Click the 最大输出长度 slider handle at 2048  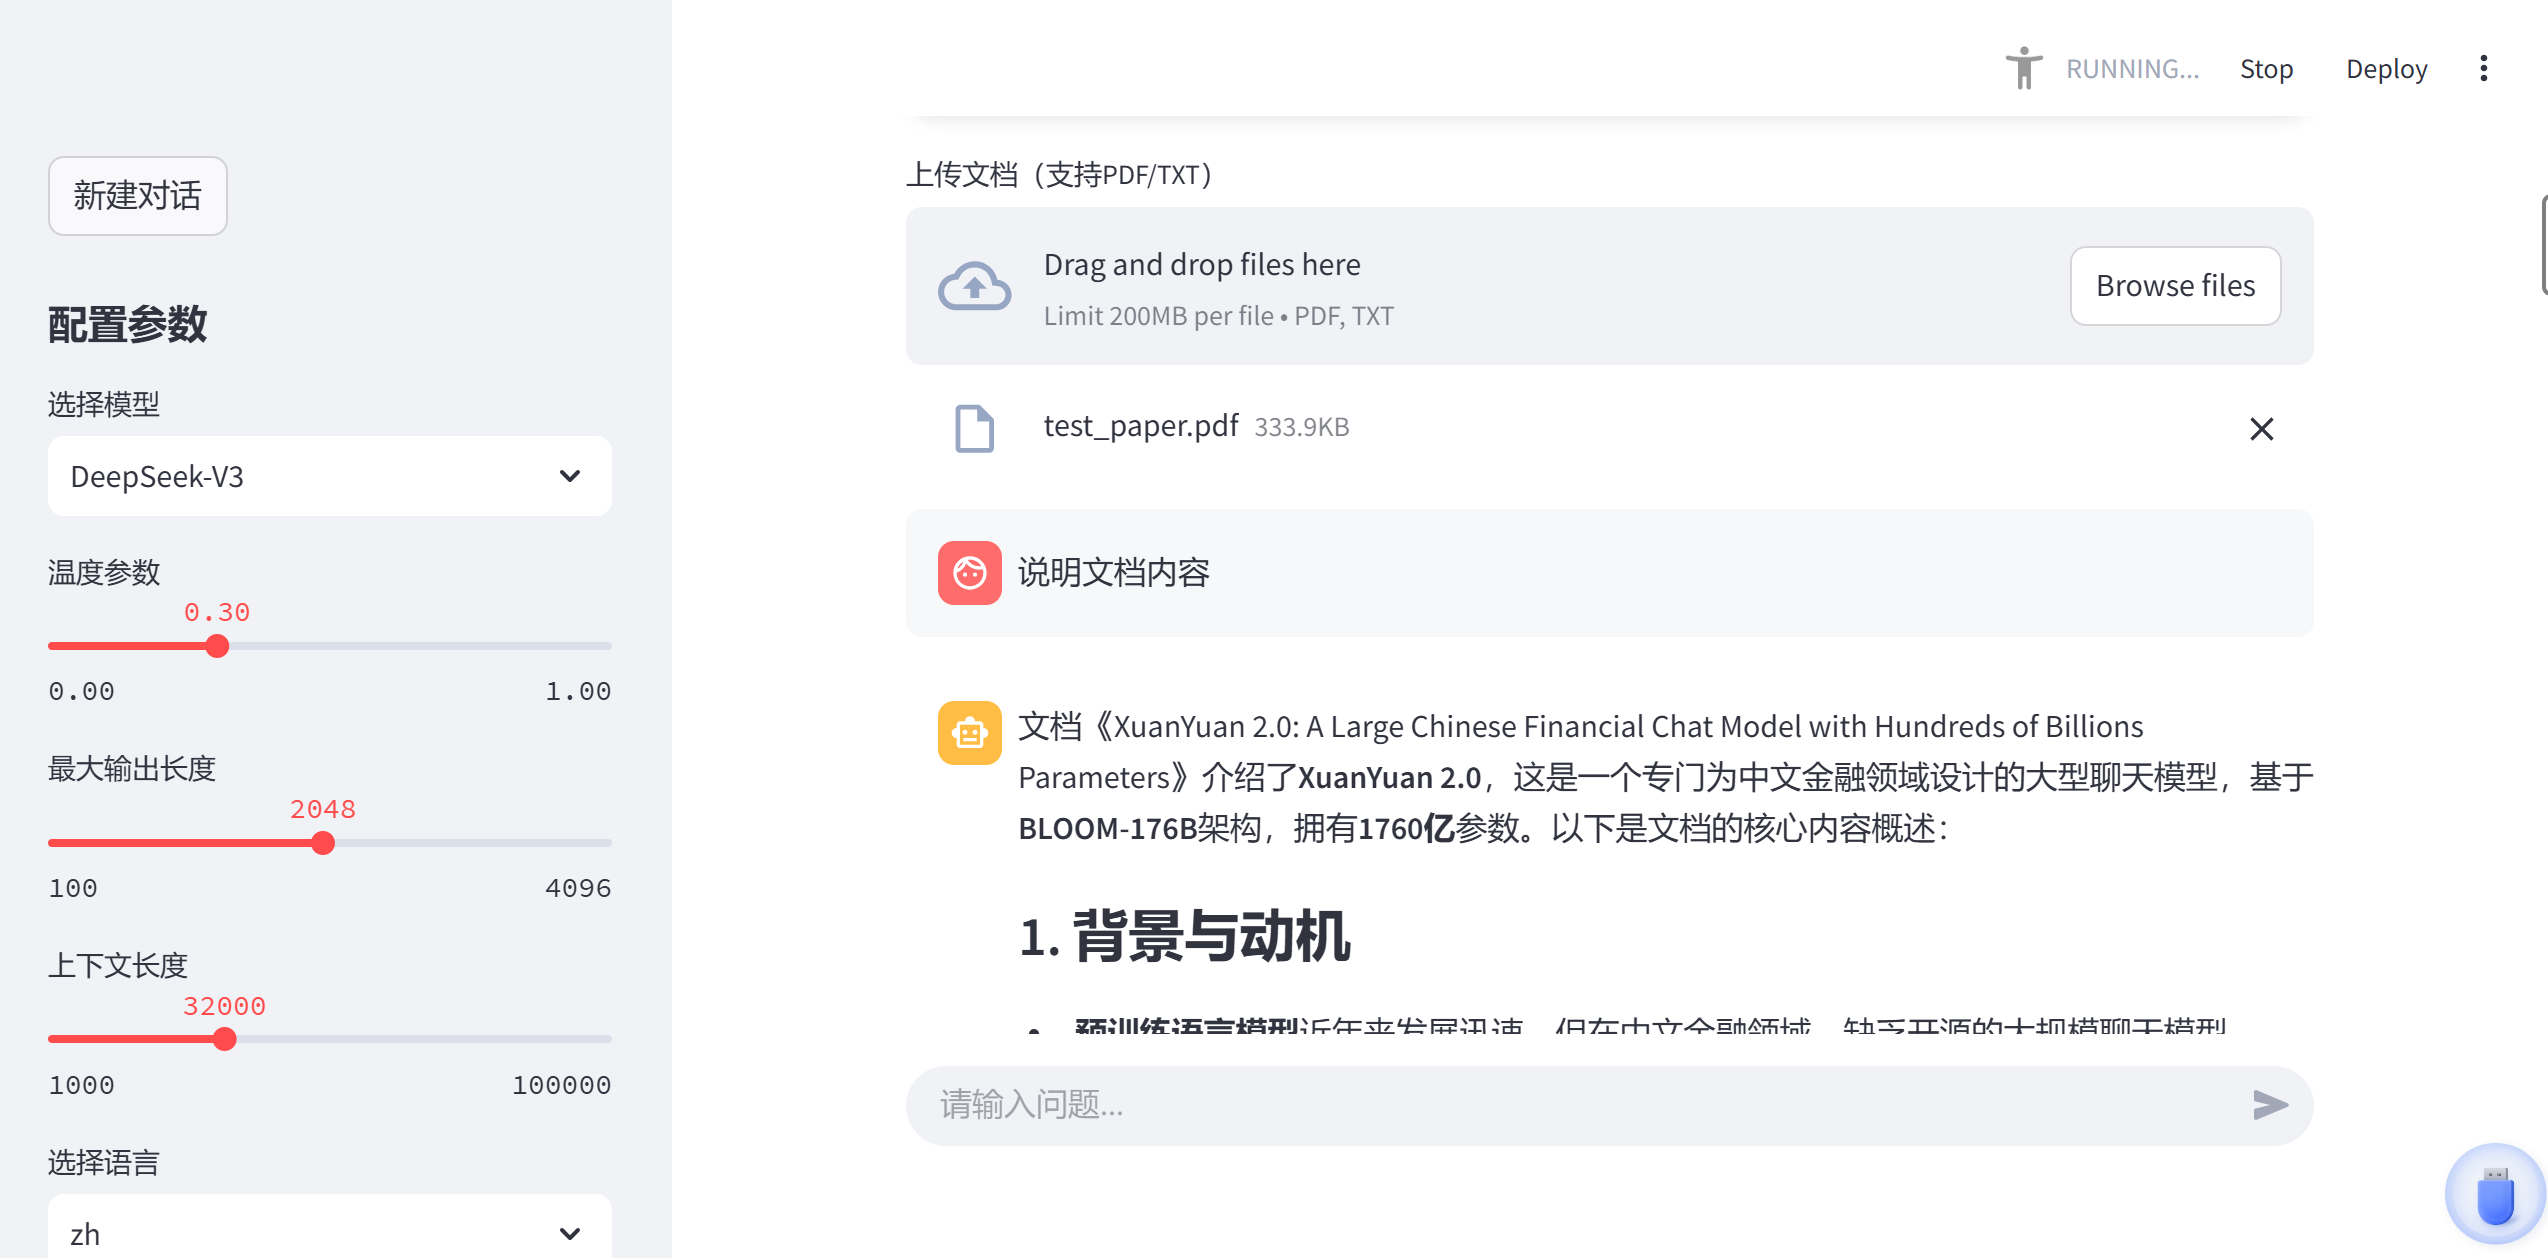point(322,843)
